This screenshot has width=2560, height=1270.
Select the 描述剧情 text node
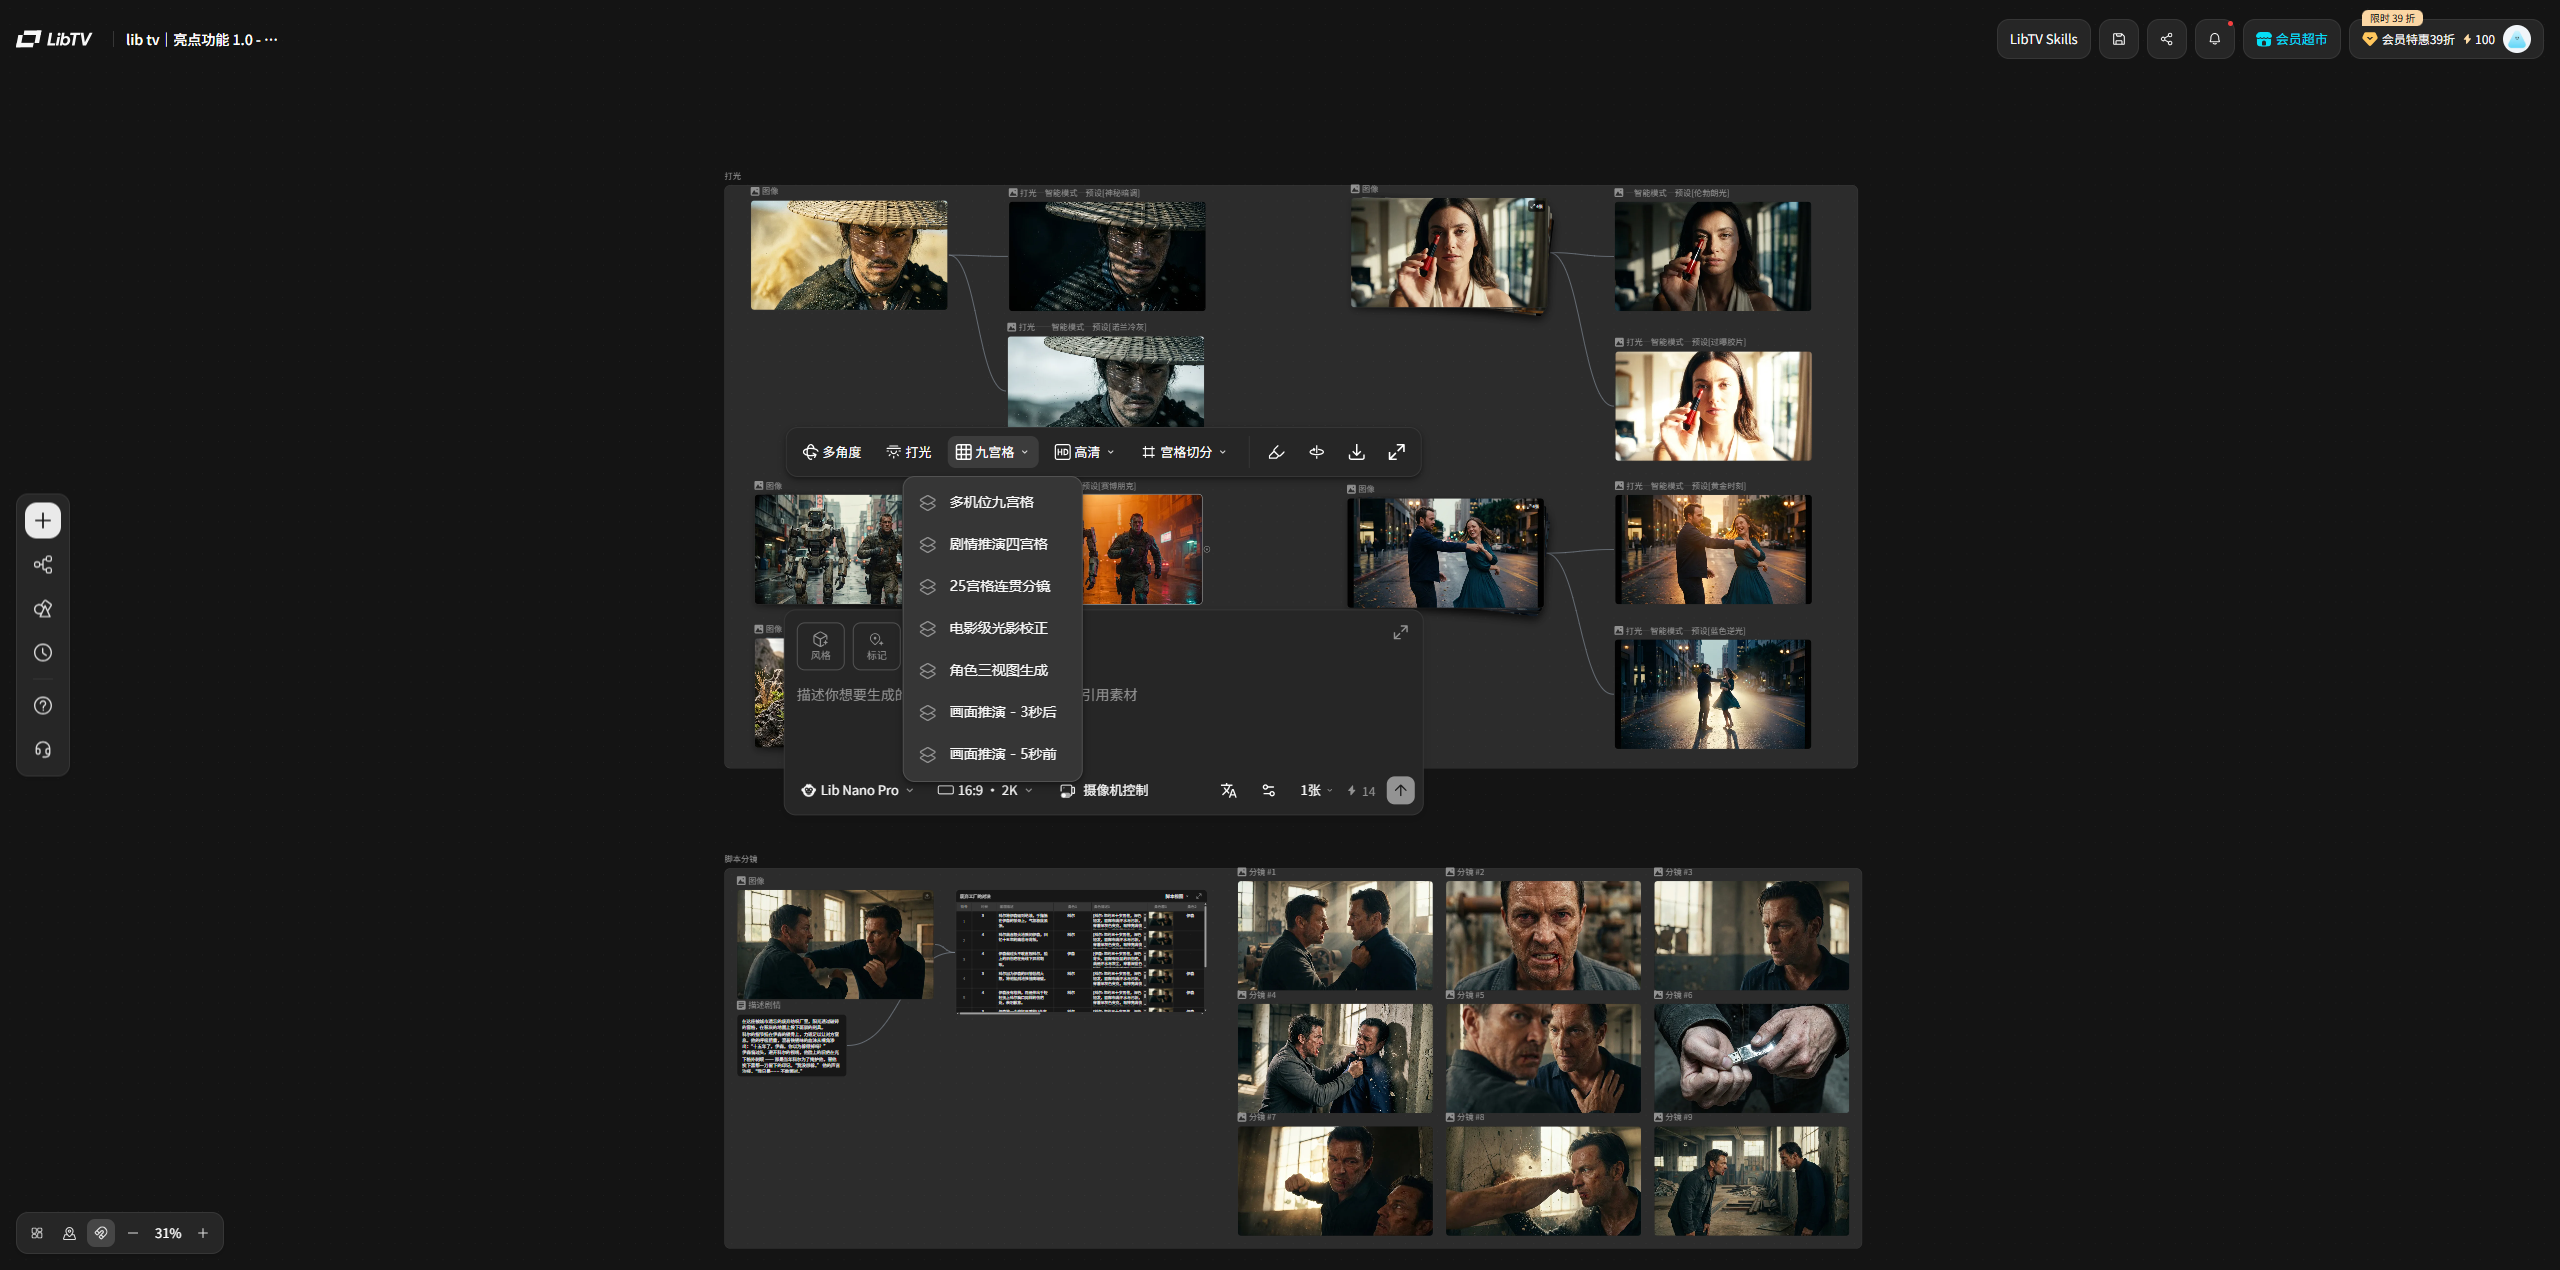[792, 1045]
